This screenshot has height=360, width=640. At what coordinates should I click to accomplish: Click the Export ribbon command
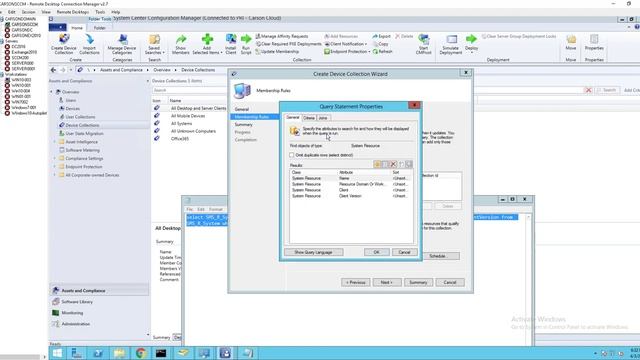[x=381, y=36]
